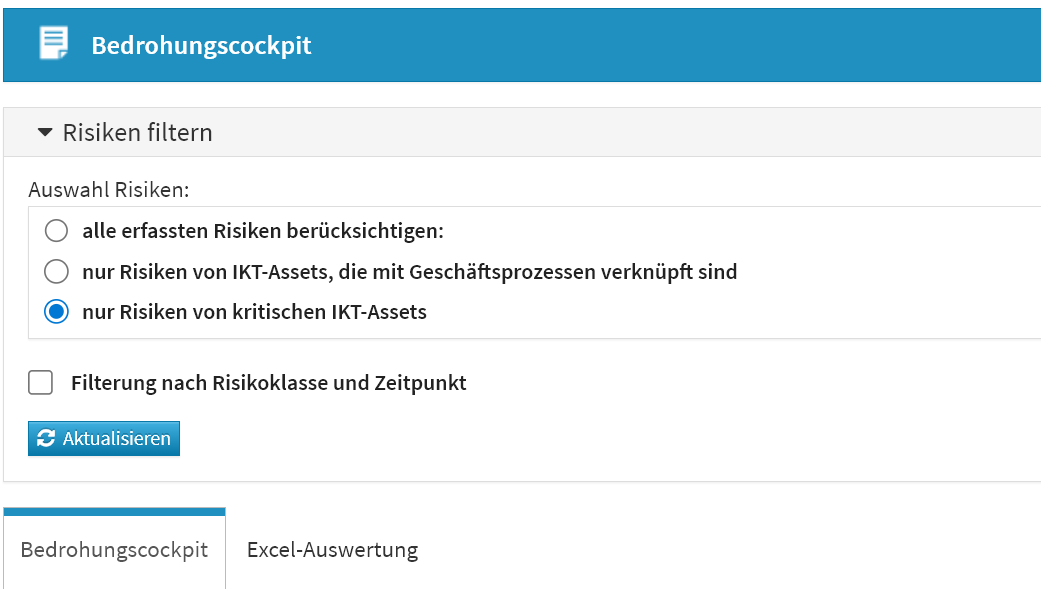Switch to the Excel-Auswertung tab
This screenshot has width=1041, height=589.
pos(332,549)
